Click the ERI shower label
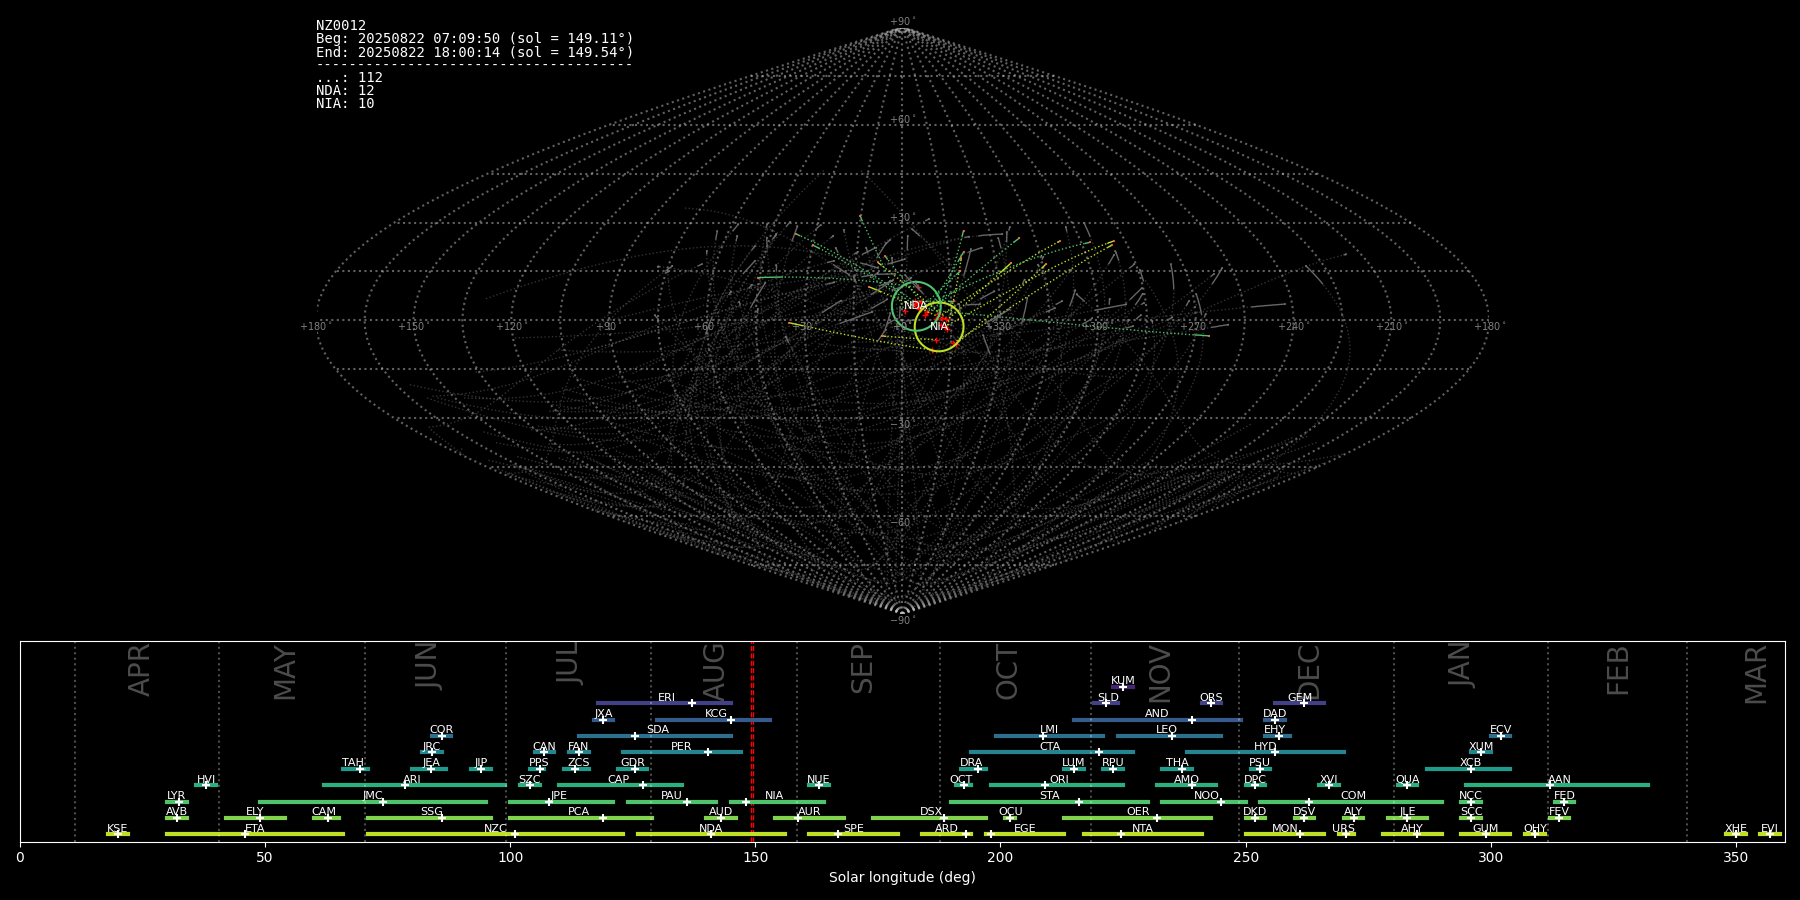Viewport: 1800px width, 900px height. pyautogui.click(x=666, y=698)
